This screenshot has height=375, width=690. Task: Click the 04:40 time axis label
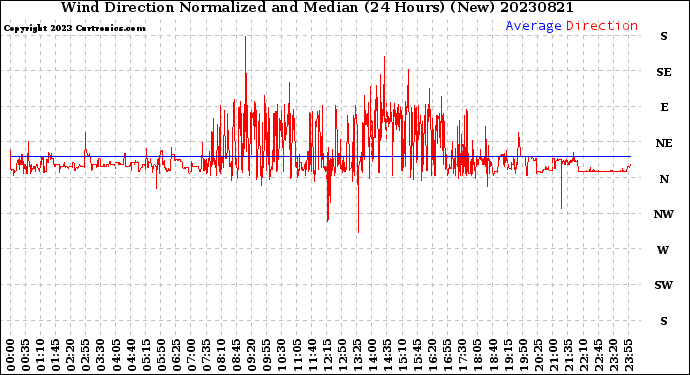click(131, 355)
